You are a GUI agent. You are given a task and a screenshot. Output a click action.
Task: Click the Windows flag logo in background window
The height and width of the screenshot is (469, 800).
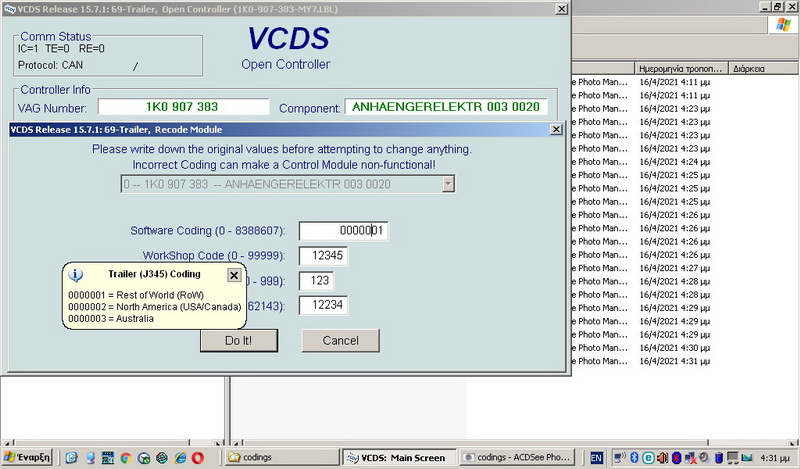click(783, 24)
